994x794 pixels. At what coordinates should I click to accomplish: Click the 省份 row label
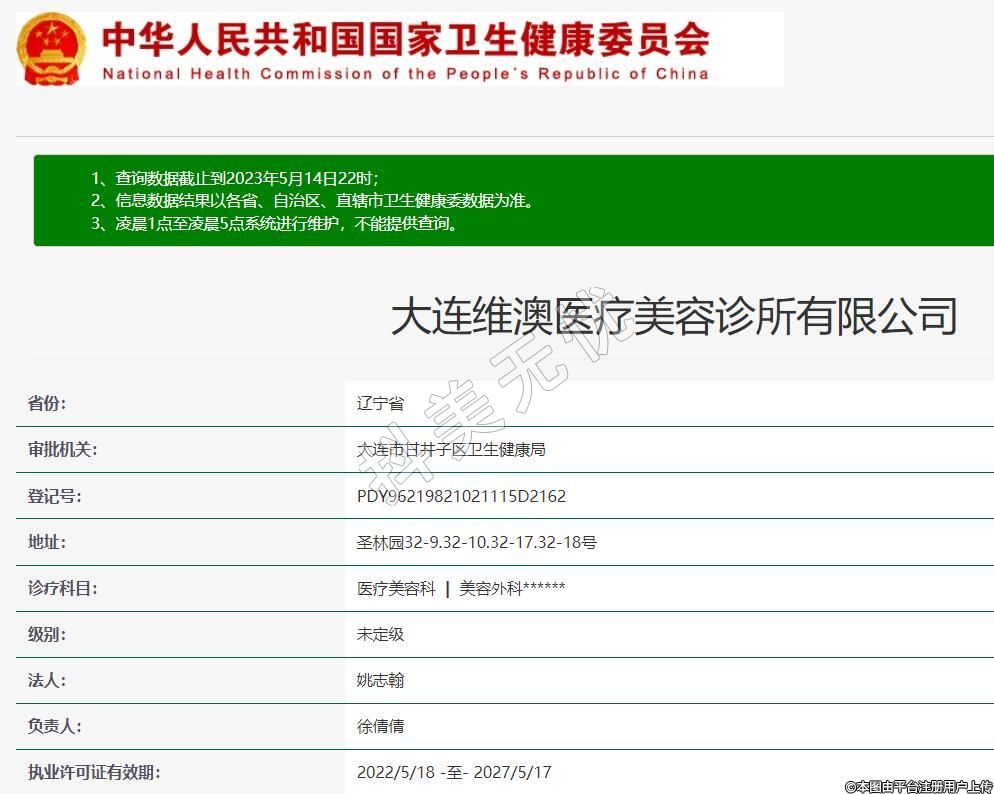(x=47, y=404)
